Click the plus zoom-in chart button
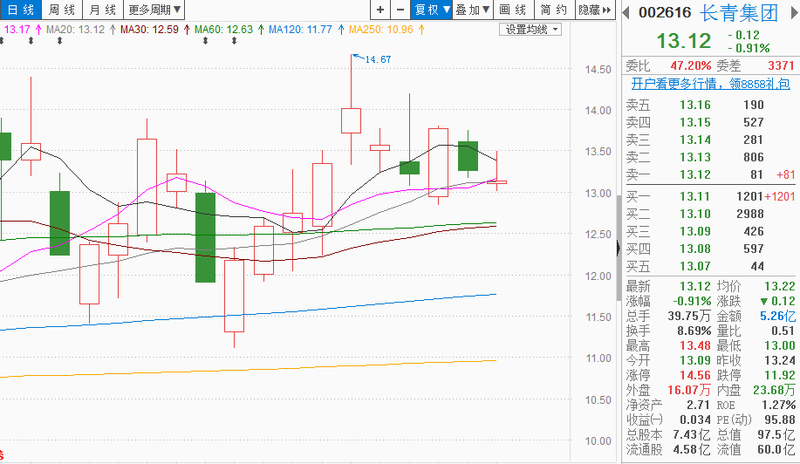This screenshot has height=464, width=800. [x=377, y=10]
